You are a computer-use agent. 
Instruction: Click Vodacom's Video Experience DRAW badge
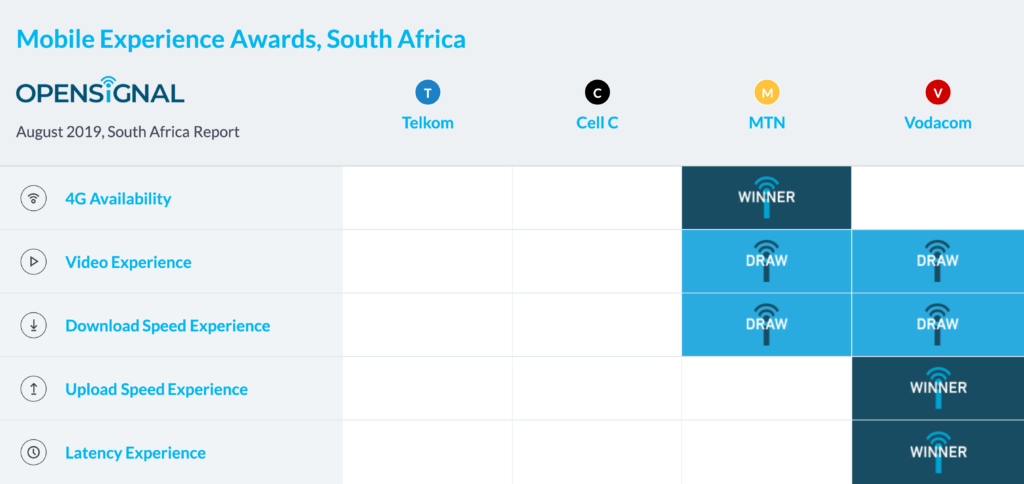(x=937, y=261)
